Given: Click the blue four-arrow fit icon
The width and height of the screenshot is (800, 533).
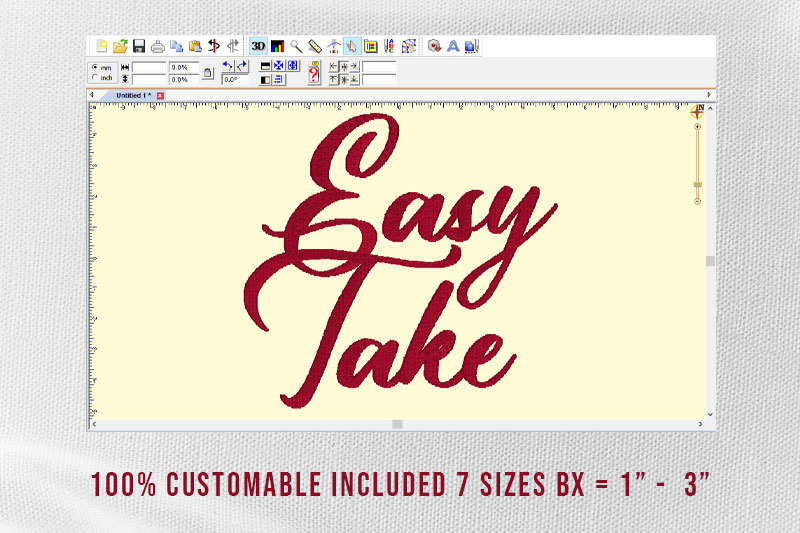Looking at the screenshot, I should [x=279, y=66].
